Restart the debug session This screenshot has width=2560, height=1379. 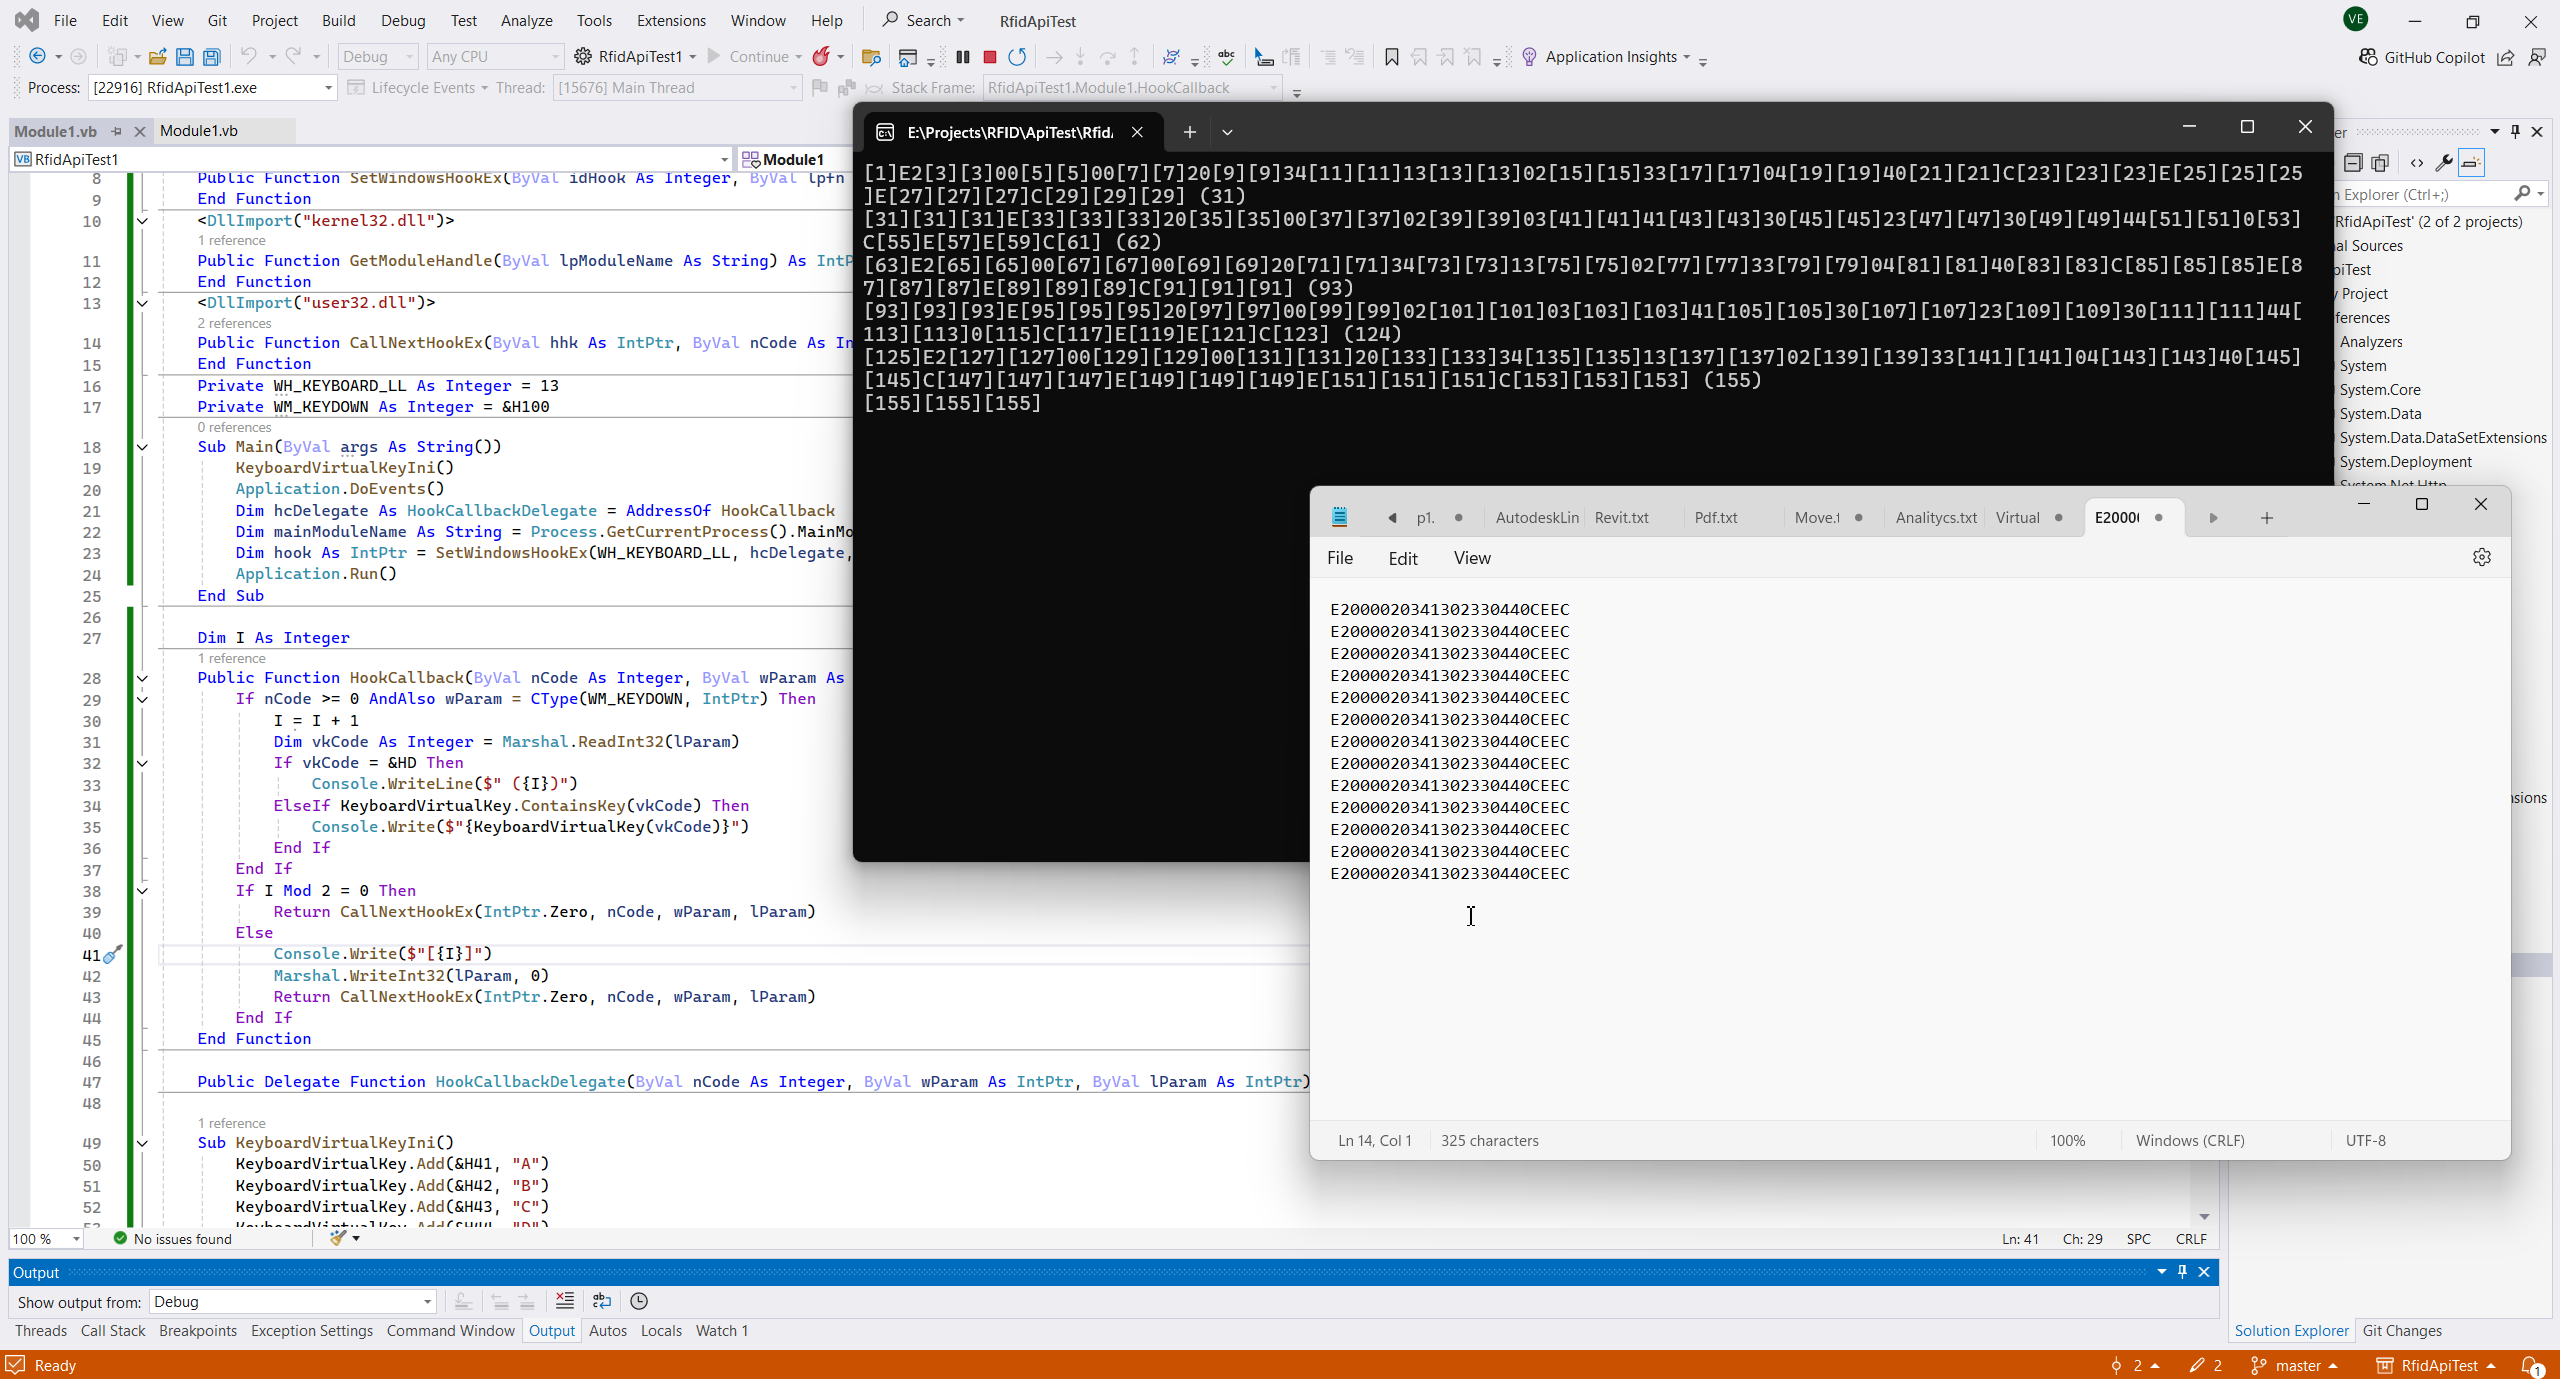coord(1017,57)
